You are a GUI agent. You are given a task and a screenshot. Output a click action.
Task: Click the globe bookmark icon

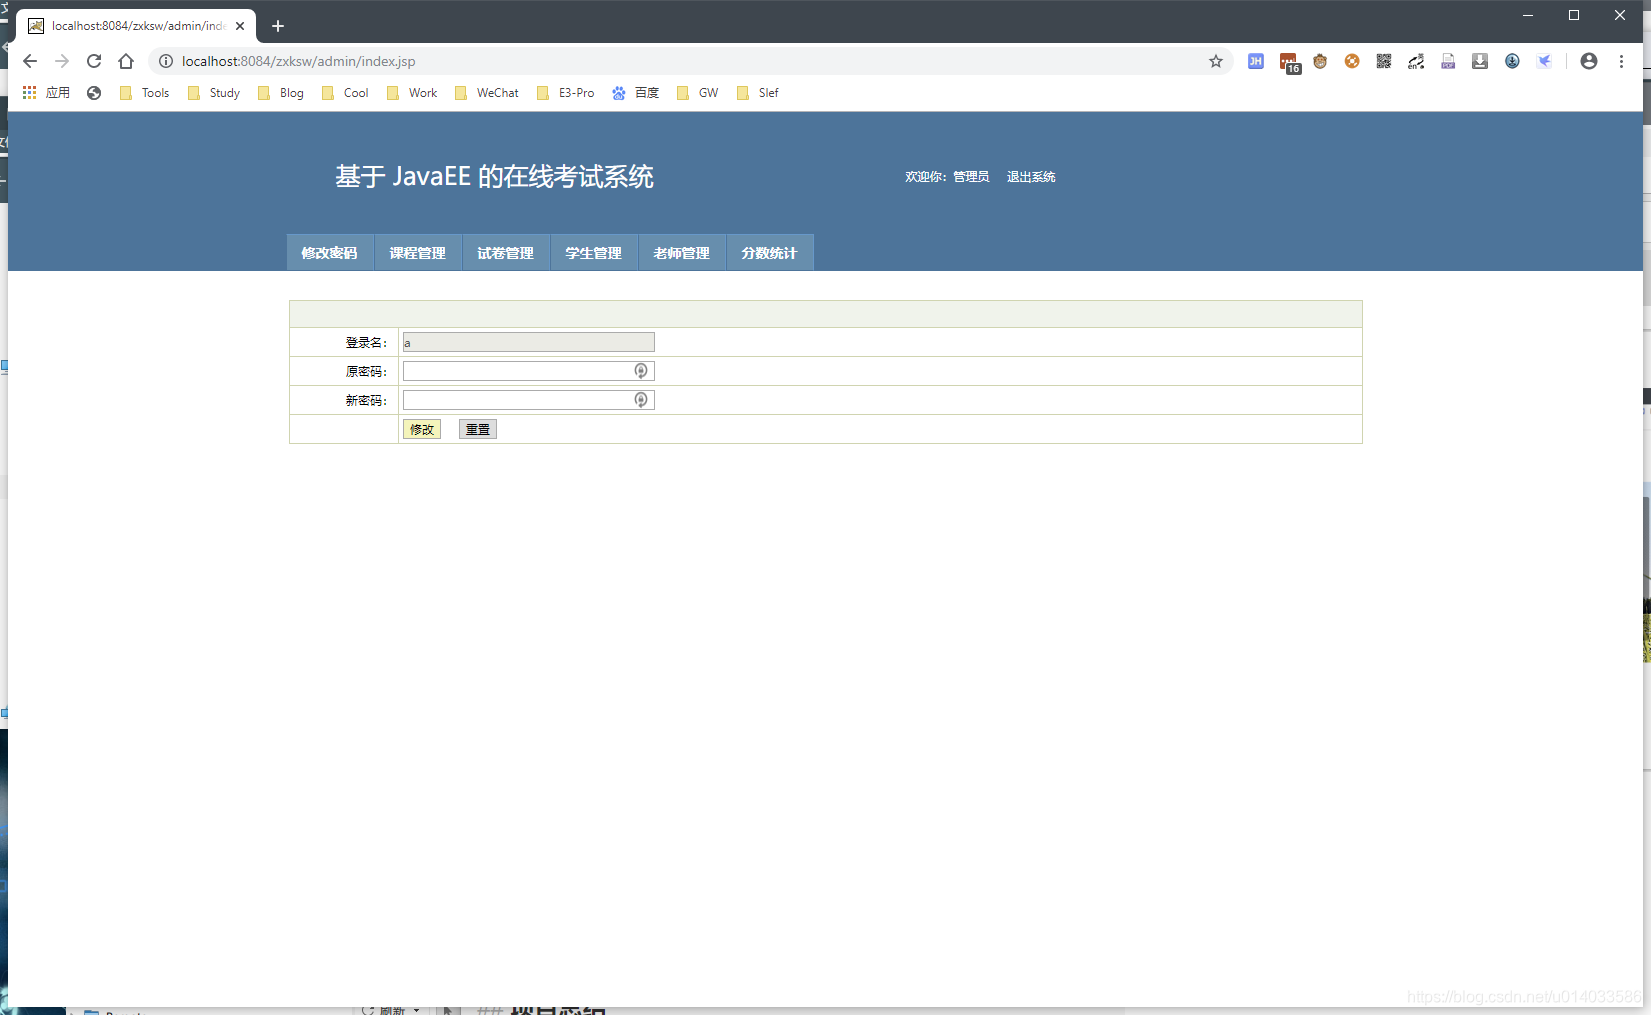[x=94, y=93]
